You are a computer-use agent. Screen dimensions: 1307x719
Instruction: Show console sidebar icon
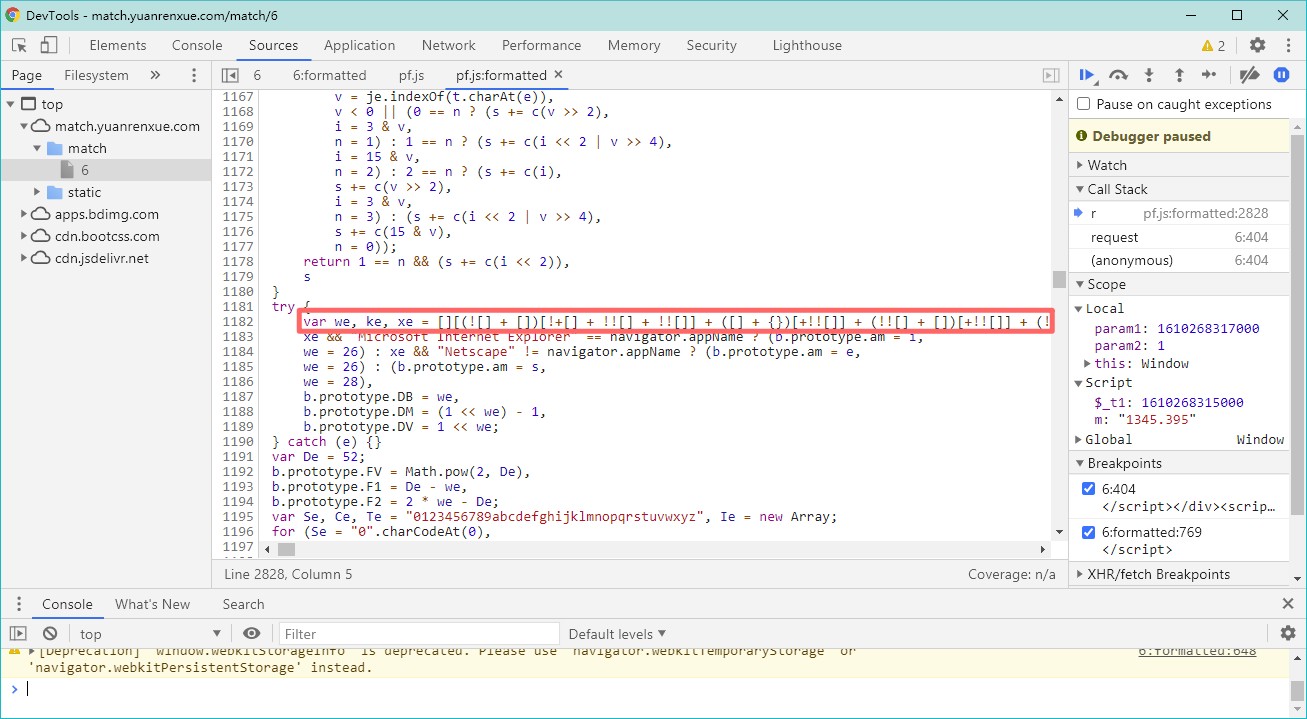click(x=18, y=634)
